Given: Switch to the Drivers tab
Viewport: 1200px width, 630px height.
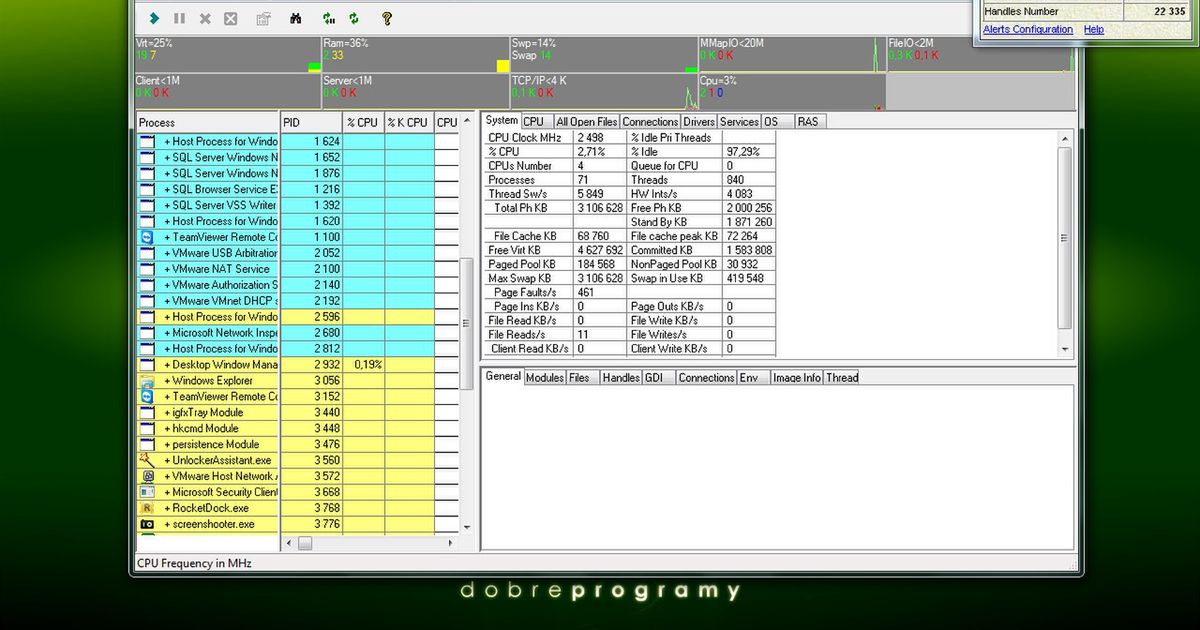Looking at the screenshot, I should (699, 122).
